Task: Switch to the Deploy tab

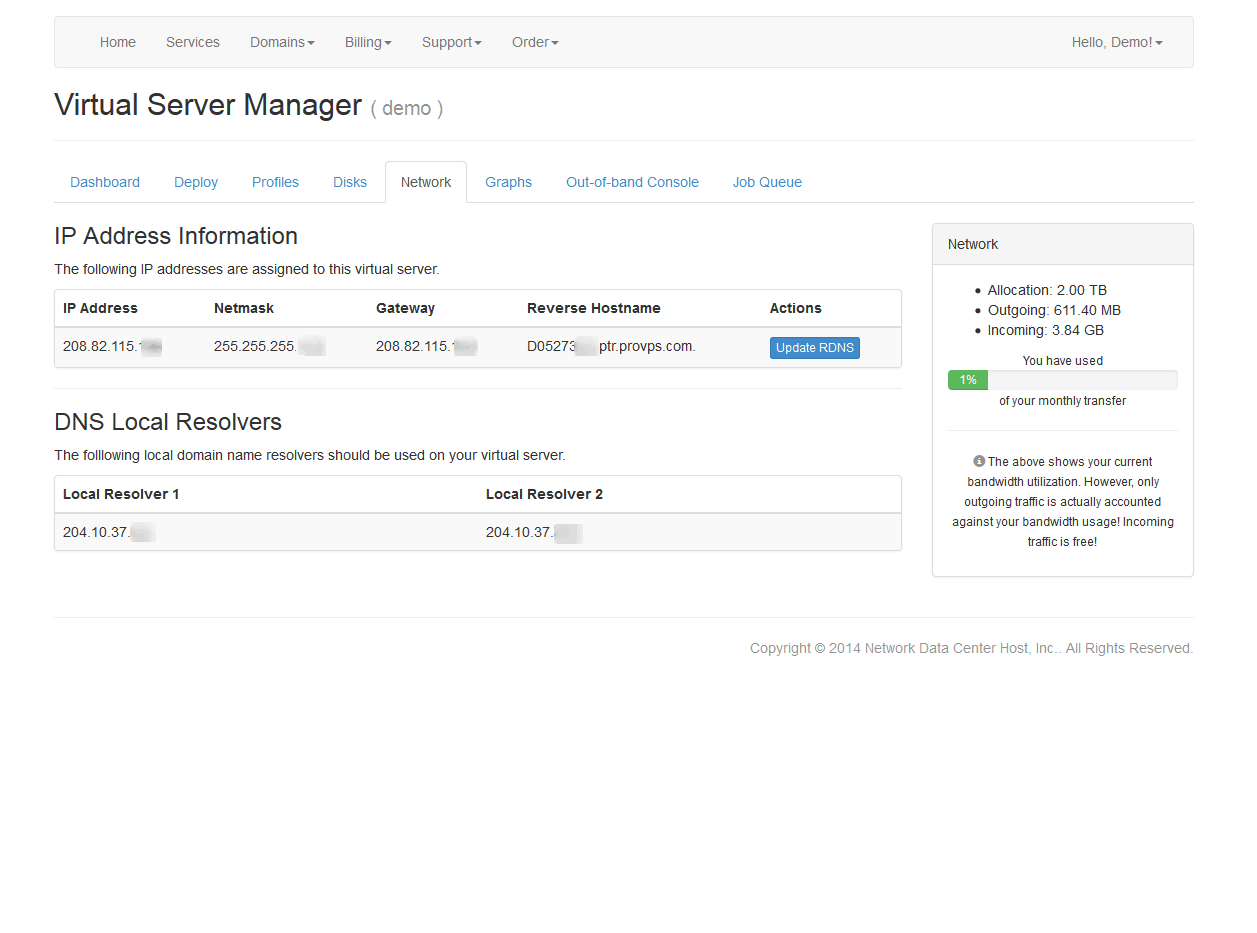Action: pyautogui.click(x=196, y=182)
